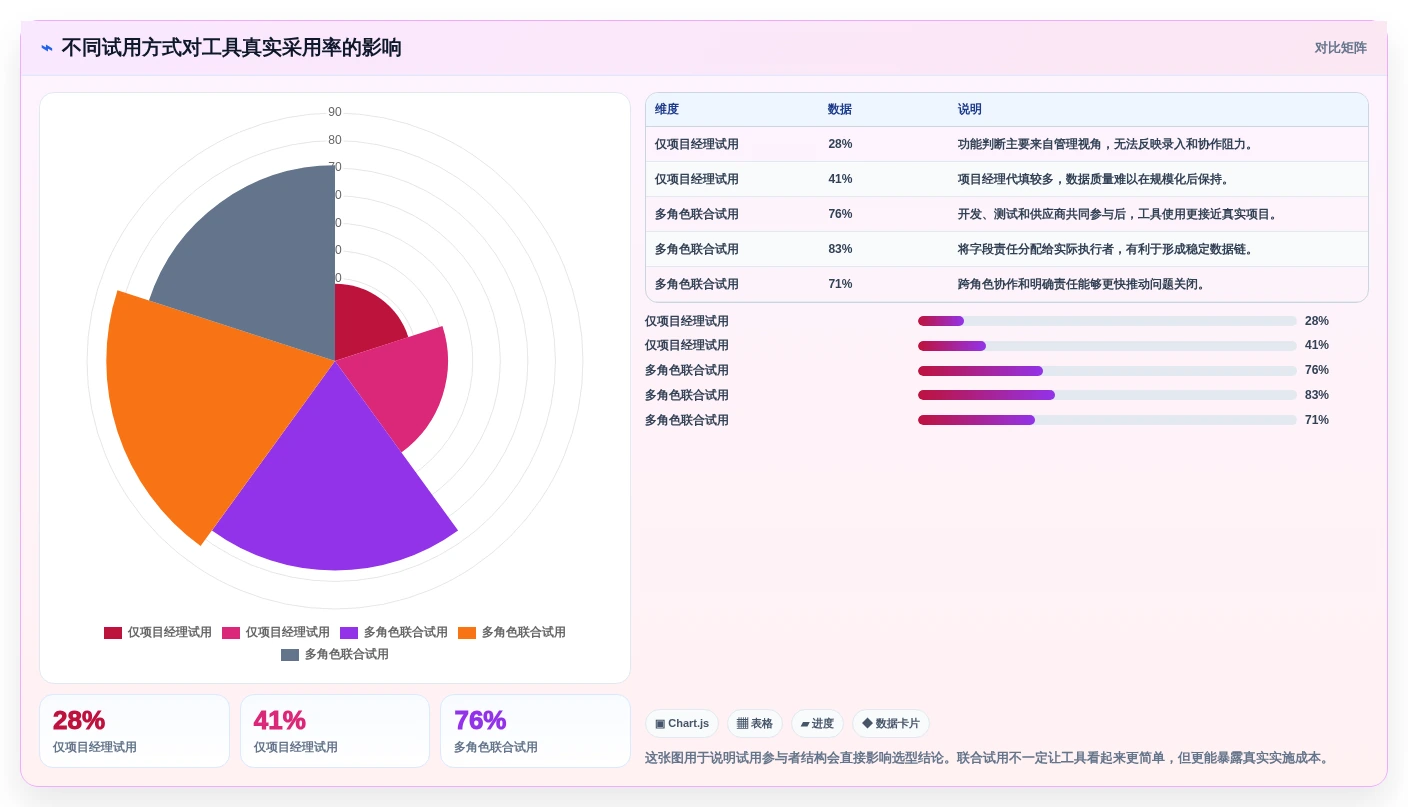1408x807 pixels.
Task: Click the 数据卡片 tag chip
Action: pyautogui.click(x=891, y=724)
